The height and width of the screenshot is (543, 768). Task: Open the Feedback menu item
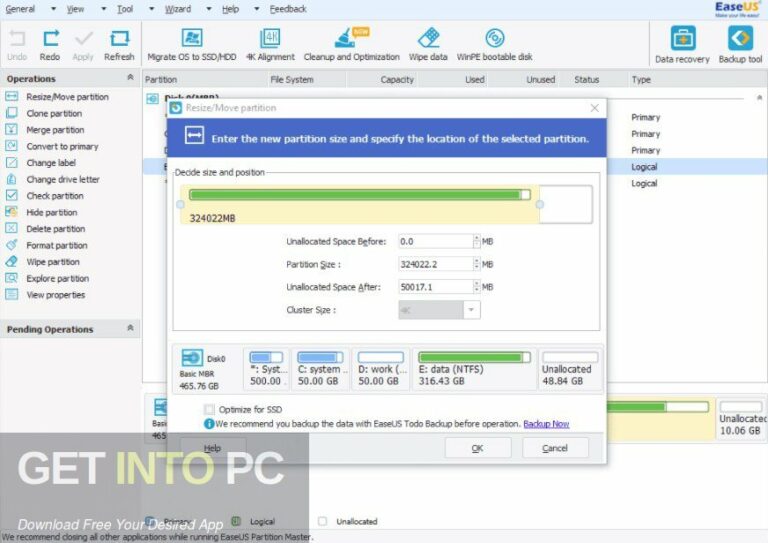288,9
